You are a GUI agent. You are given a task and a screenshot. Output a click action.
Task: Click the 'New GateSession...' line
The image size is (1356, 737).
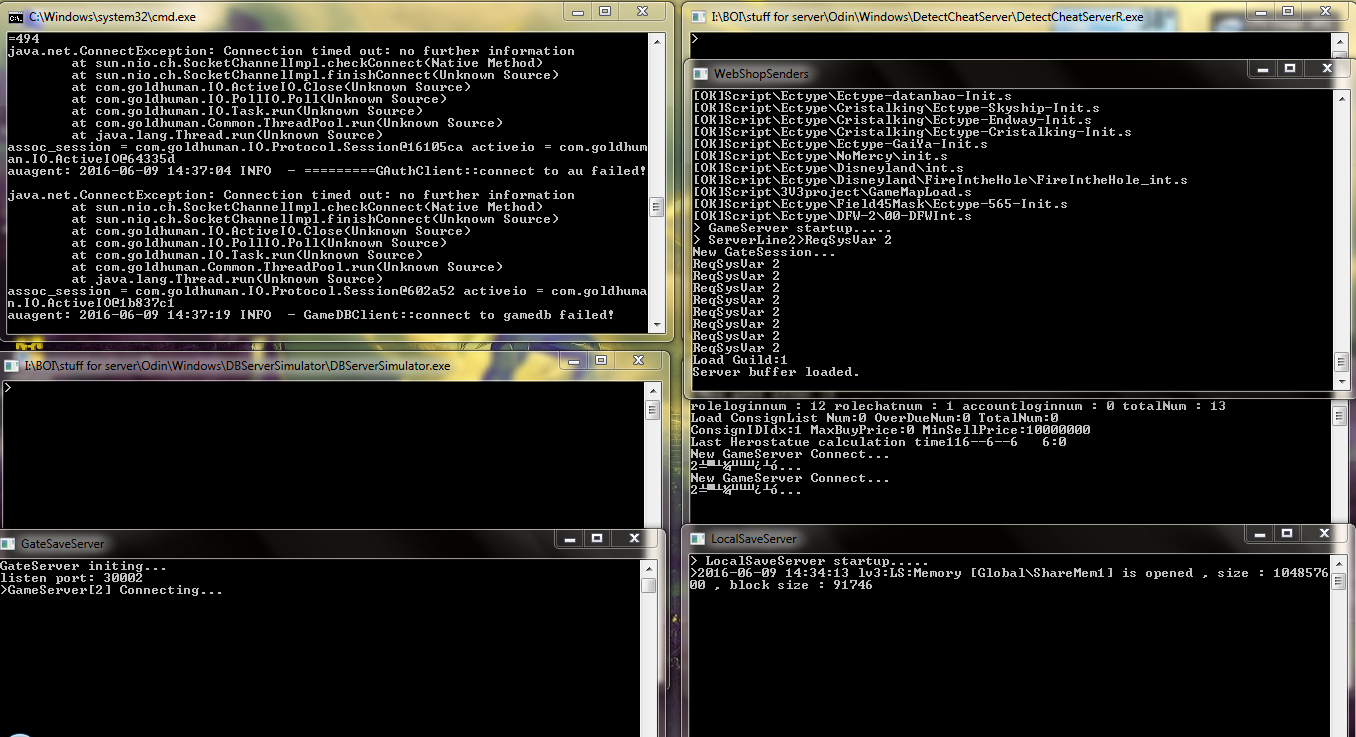click(x=764, y=252)
